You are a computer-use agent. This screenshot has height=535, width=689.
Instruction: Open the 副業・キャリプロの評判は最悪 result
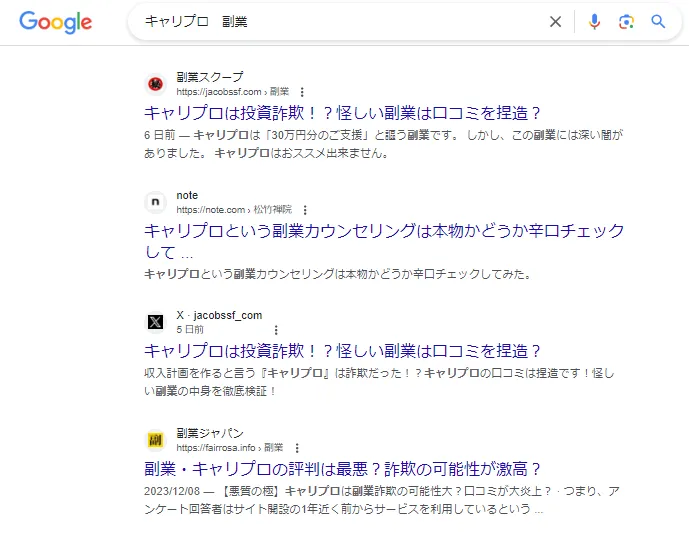pyautogui.click(x=342, y=469)
